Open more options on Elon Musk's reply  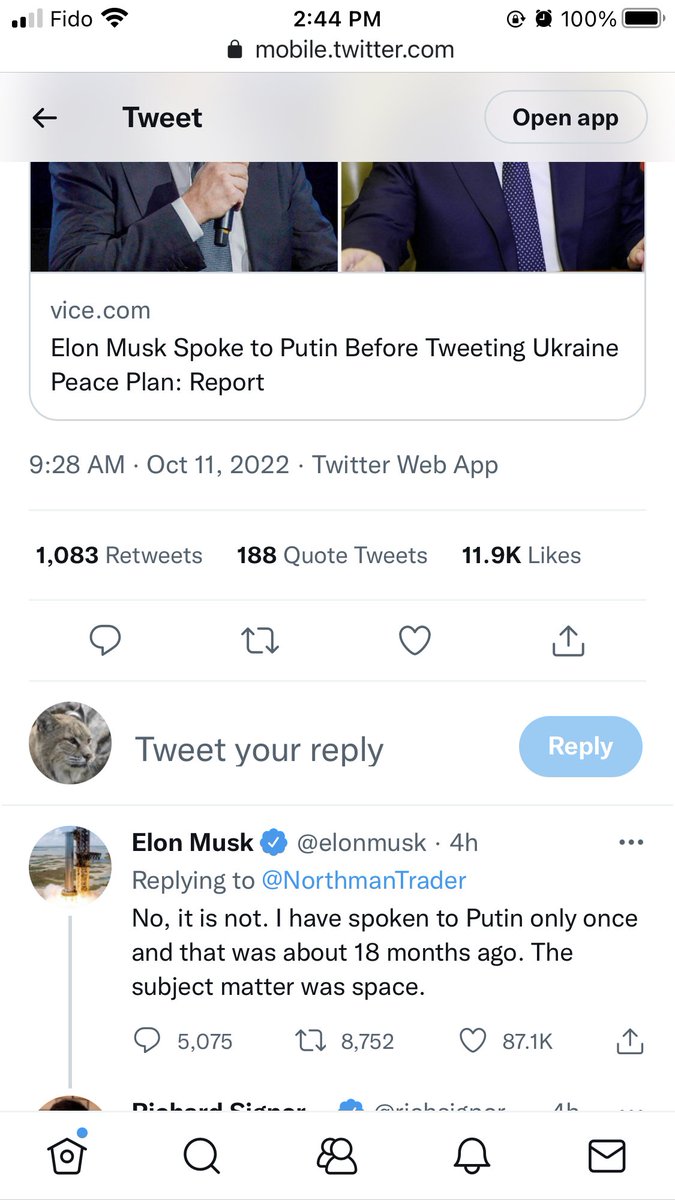point(631,843)
